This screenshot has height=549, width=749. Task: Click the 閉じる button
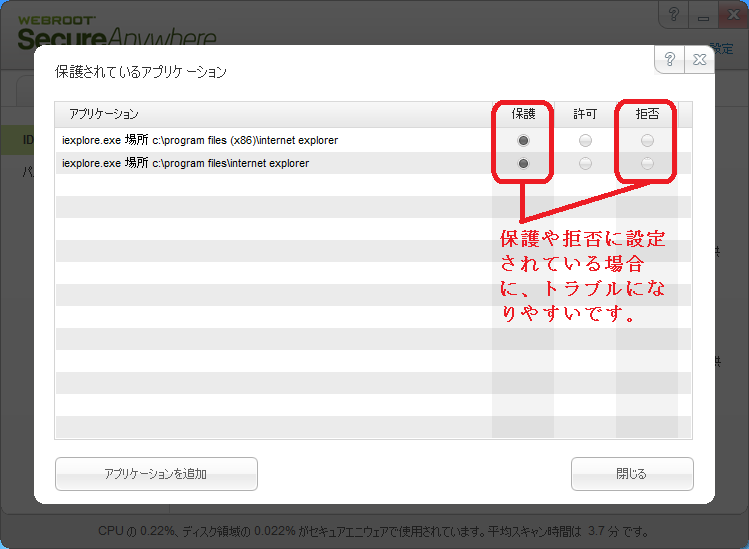click(632, 474)
